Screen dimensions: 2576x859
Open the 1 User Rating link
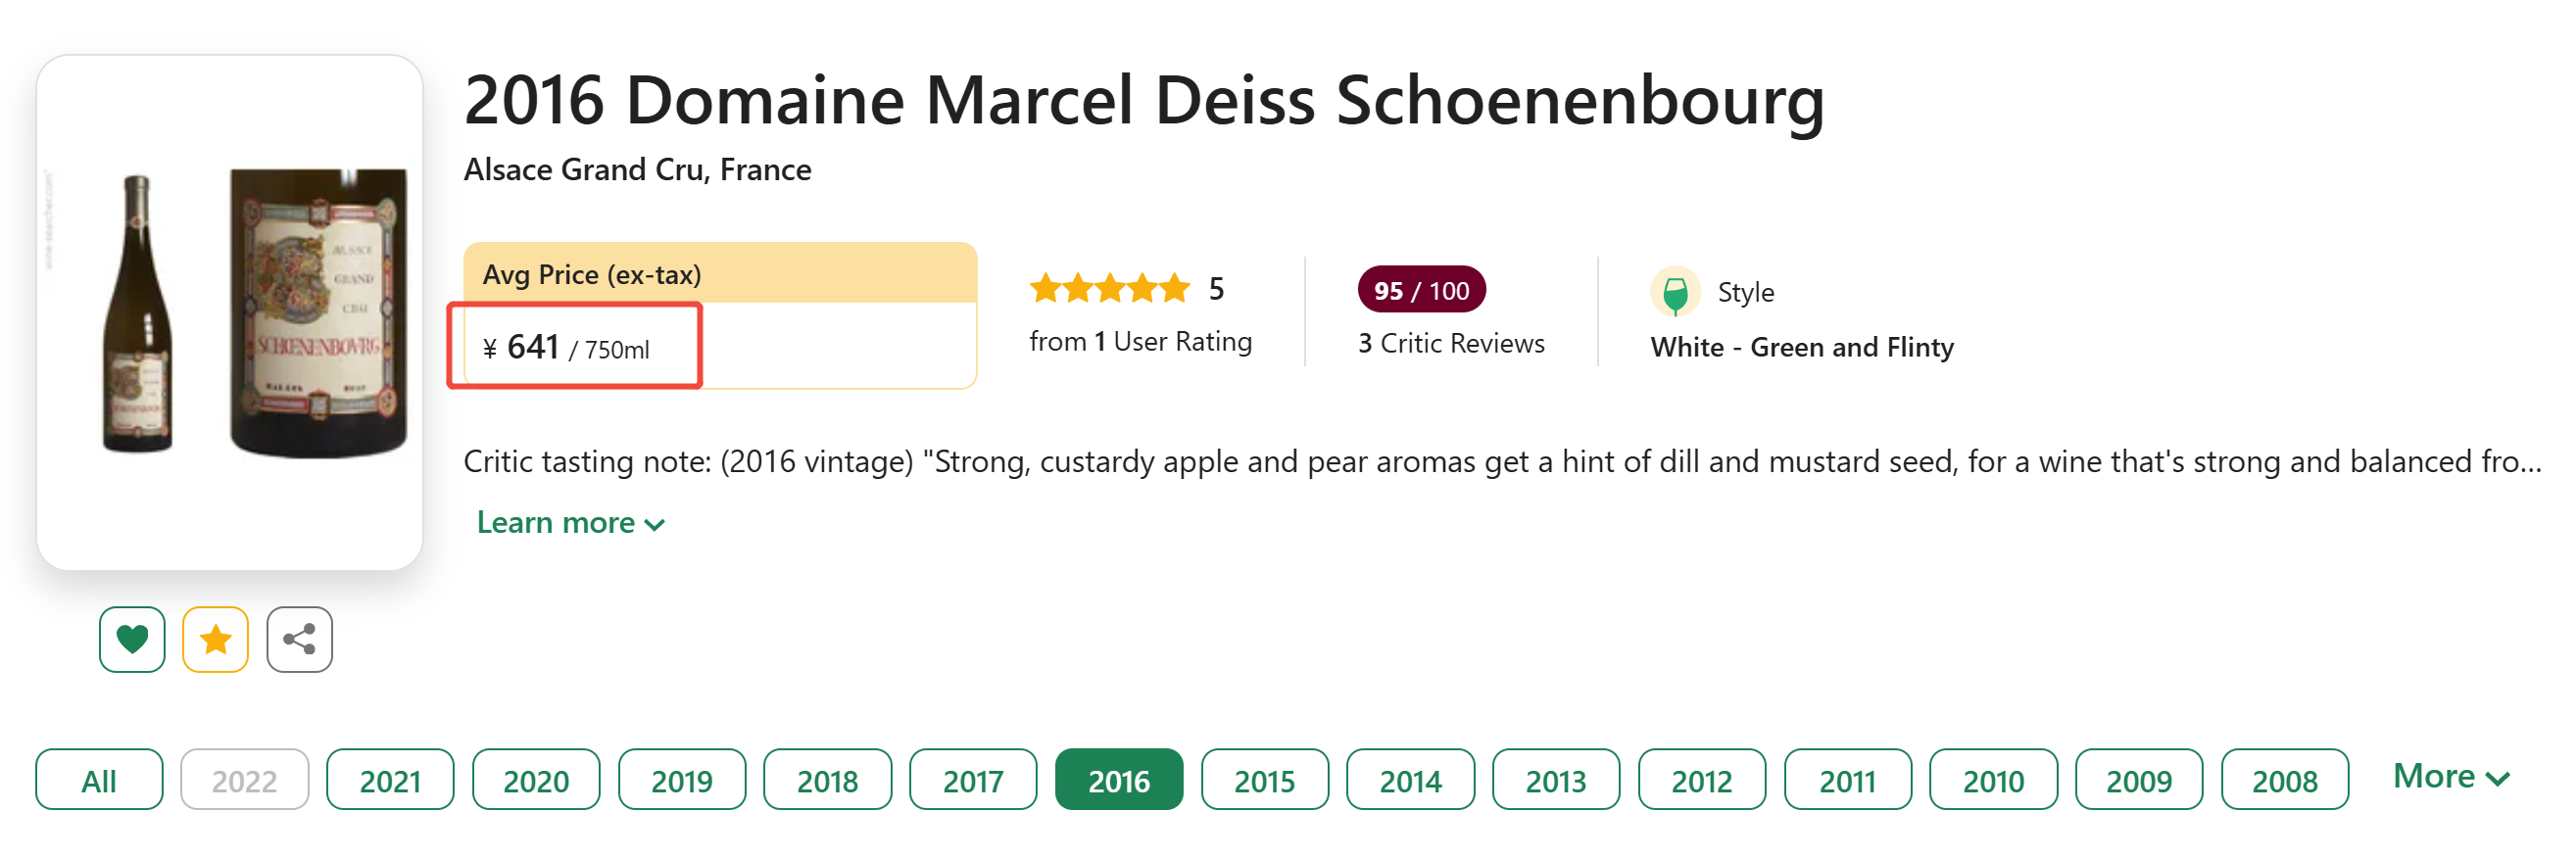point(1140,342)
